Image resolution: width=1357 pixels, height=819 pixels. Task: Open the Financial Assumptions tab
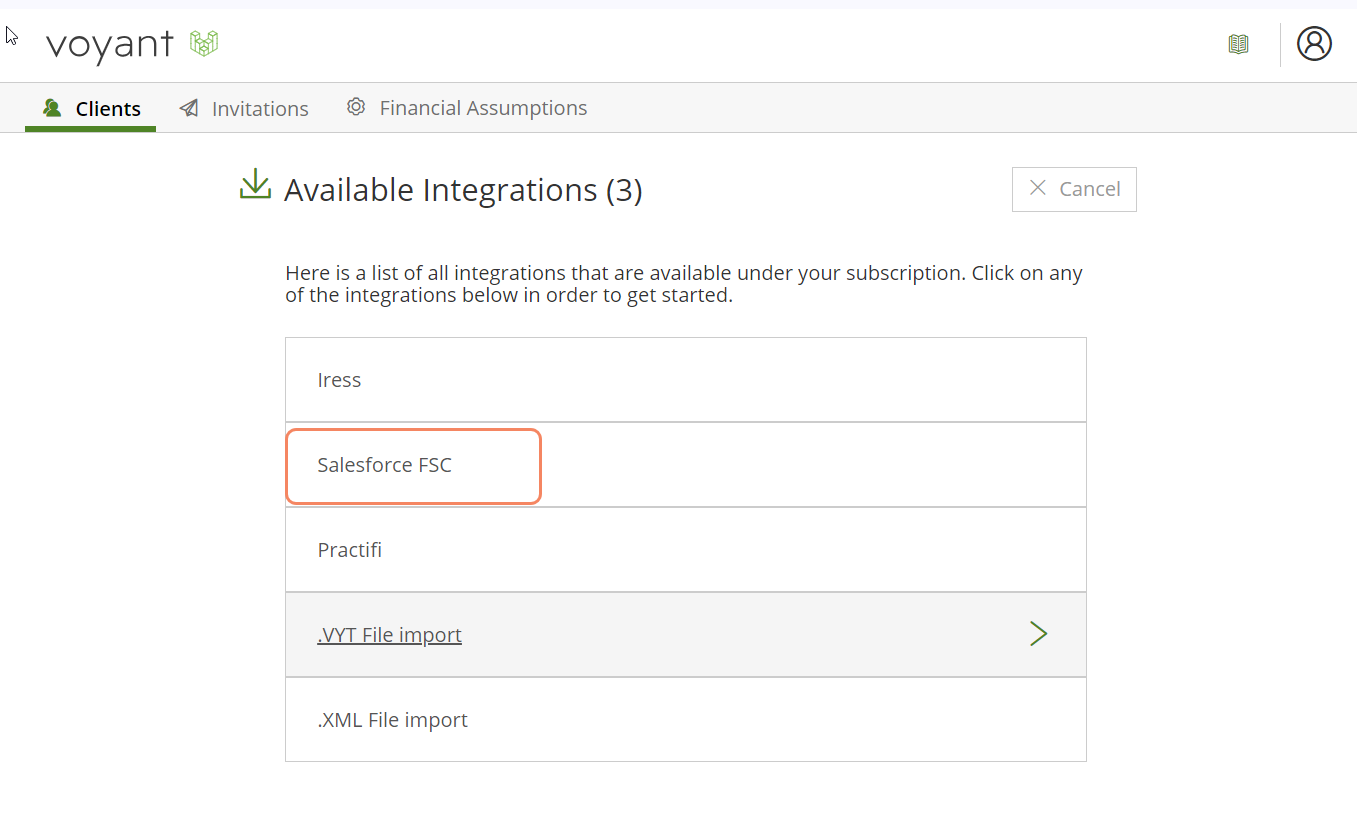[467, 108]
